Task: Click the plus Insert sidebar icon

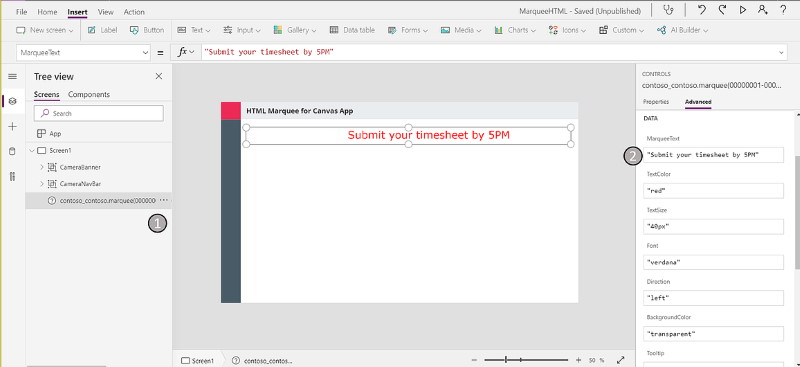Action: coord(13,127)
